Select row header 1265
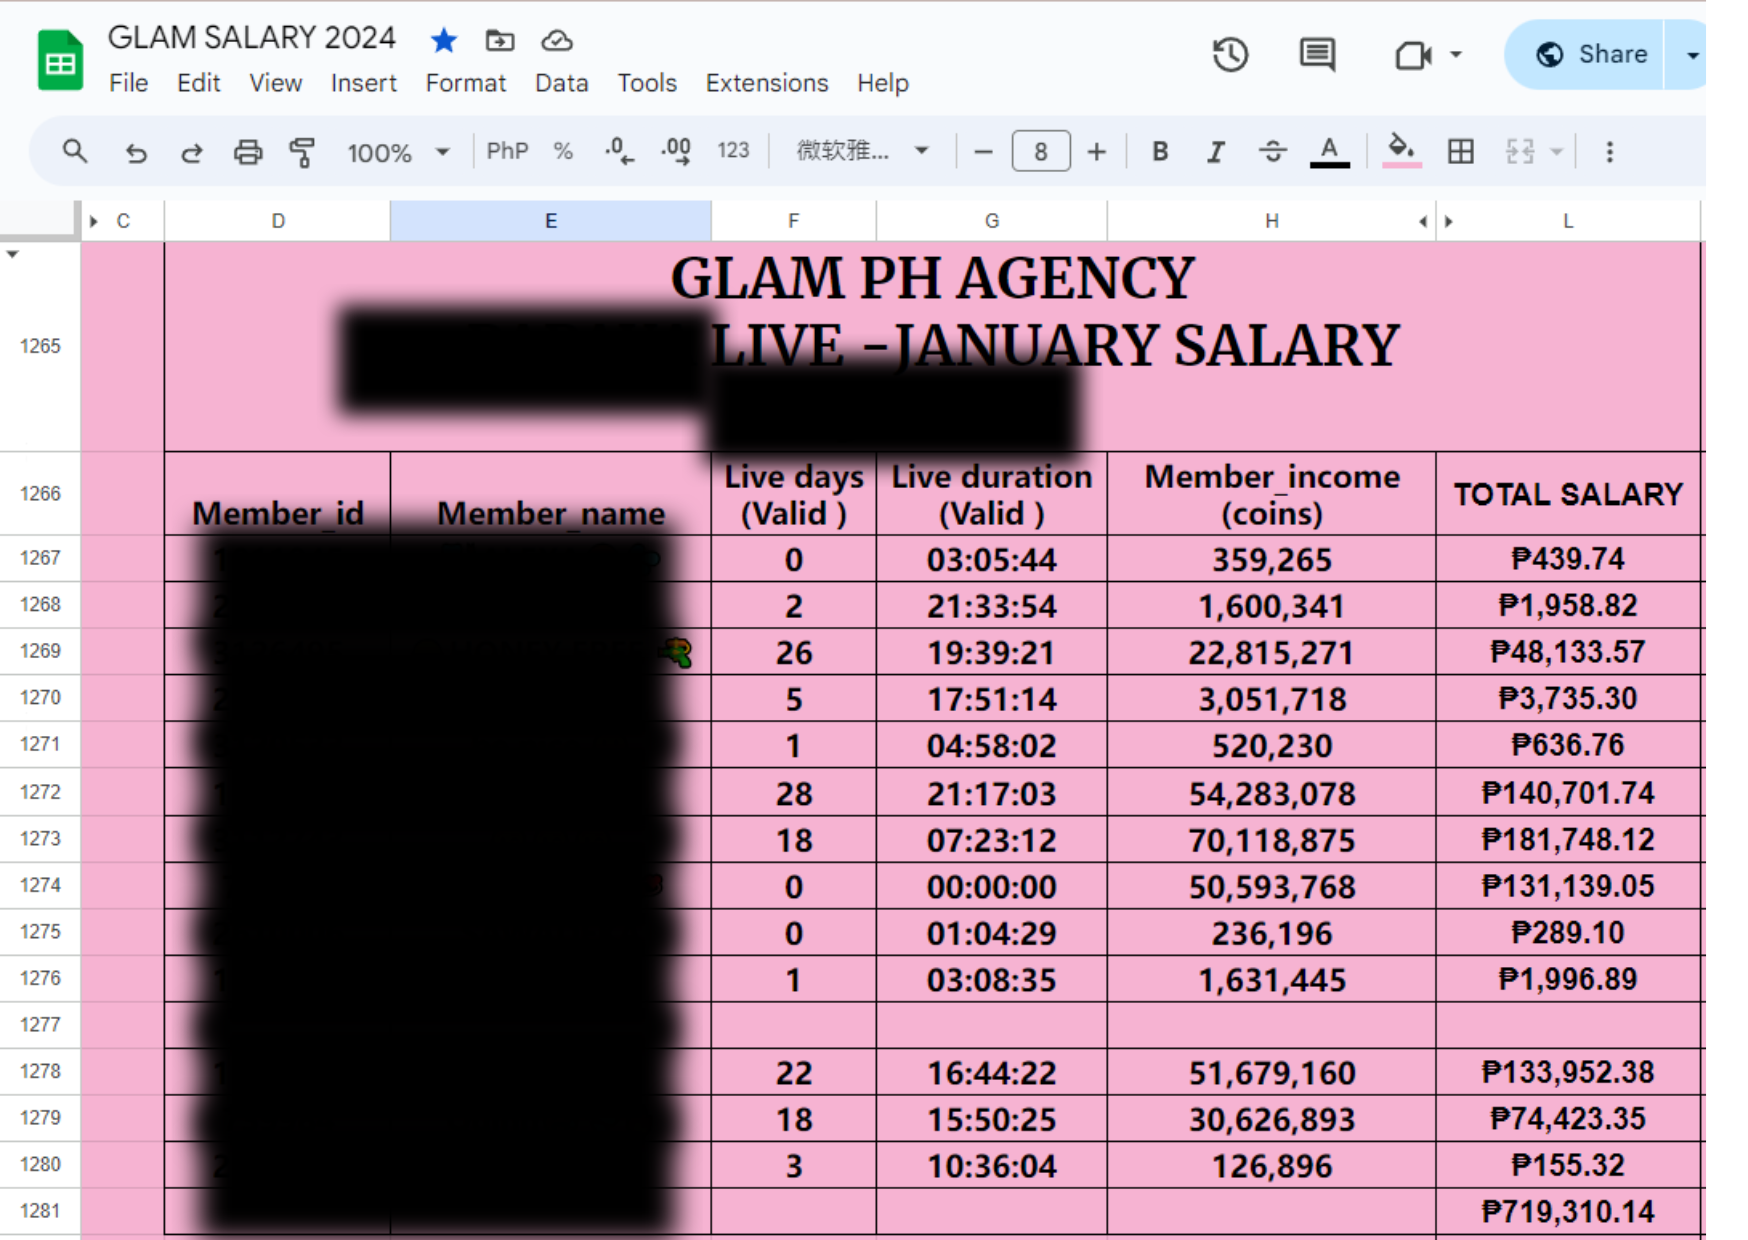This screenshot has height=1240, width=1748. [x=40, y=346]
